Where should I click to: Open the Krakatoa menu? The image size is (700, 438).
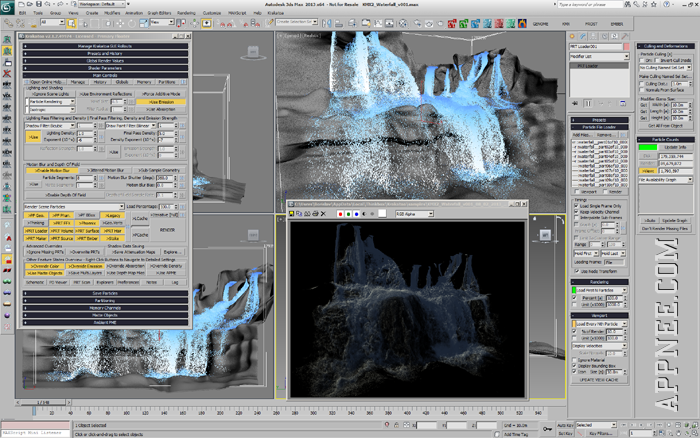tap(275, 13)
